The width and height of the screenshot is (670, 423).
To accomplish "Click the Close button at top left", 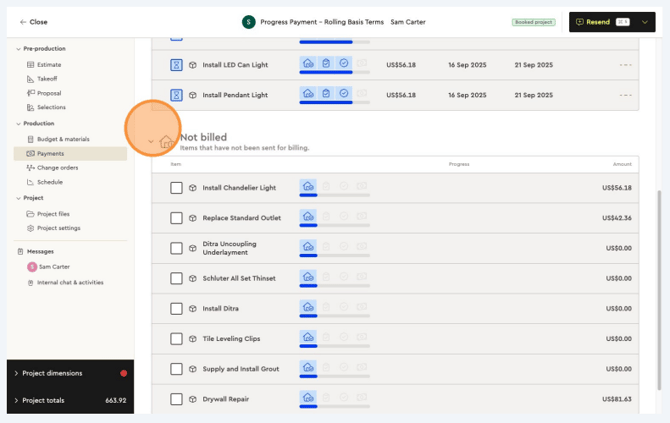I will 33,22.
